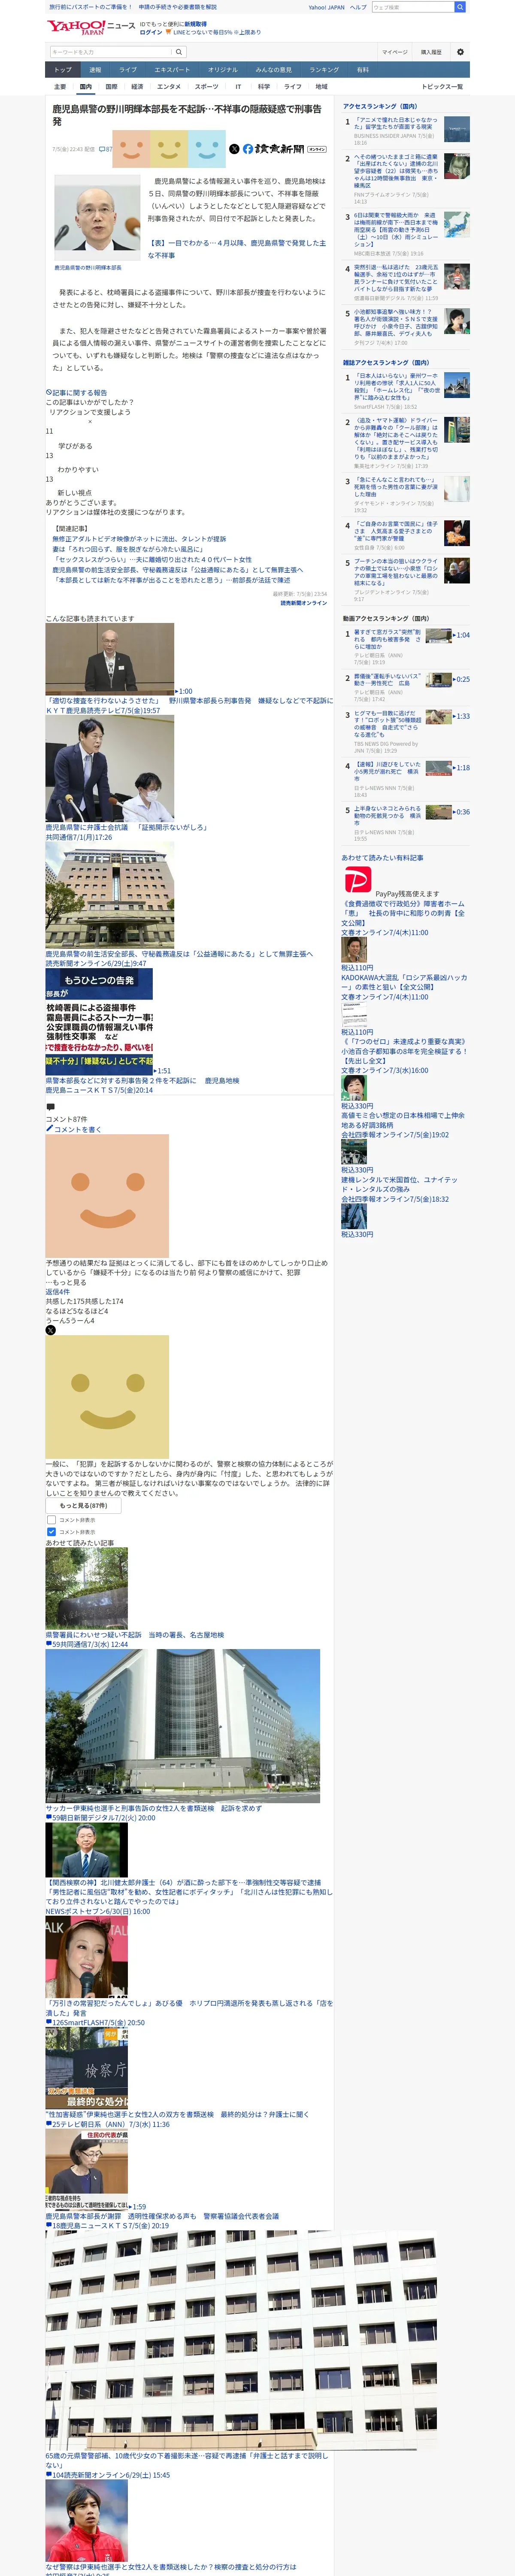Select the スポーツ category tab
Screen dimensions: 515x2576
pos(206,87)
